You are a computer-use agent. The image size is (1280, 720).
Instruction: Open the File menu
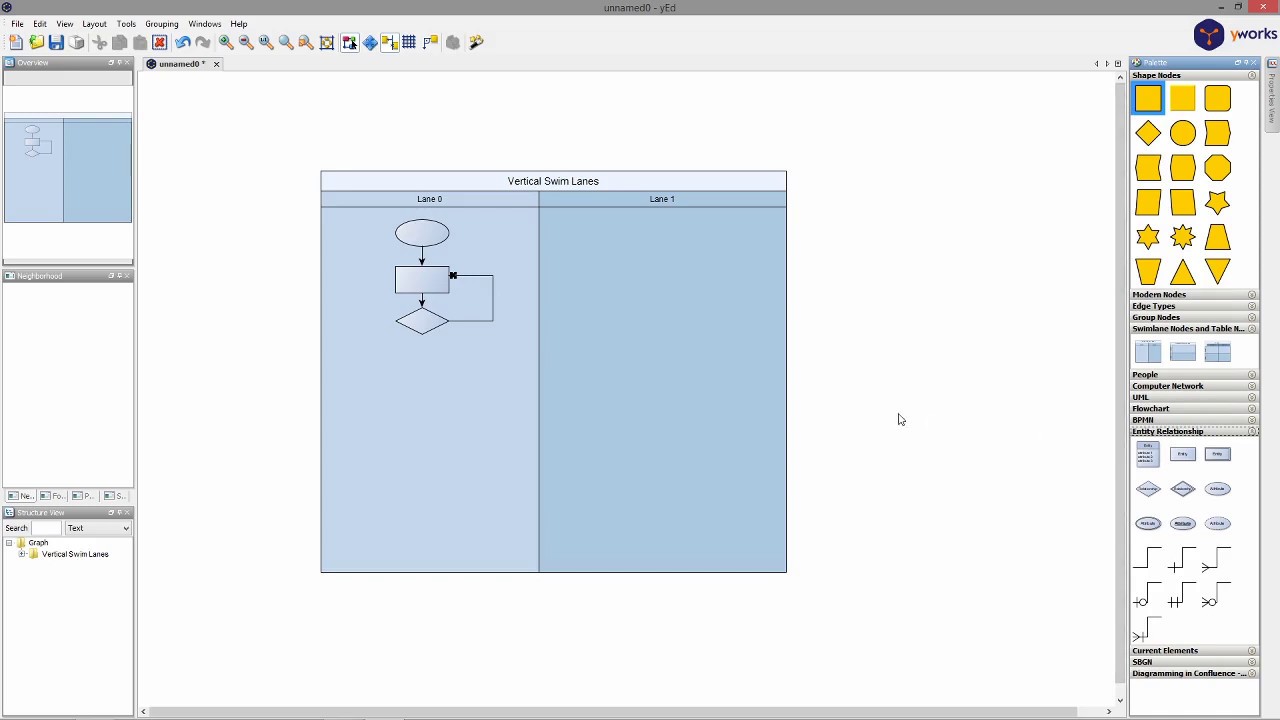[17, 24]
